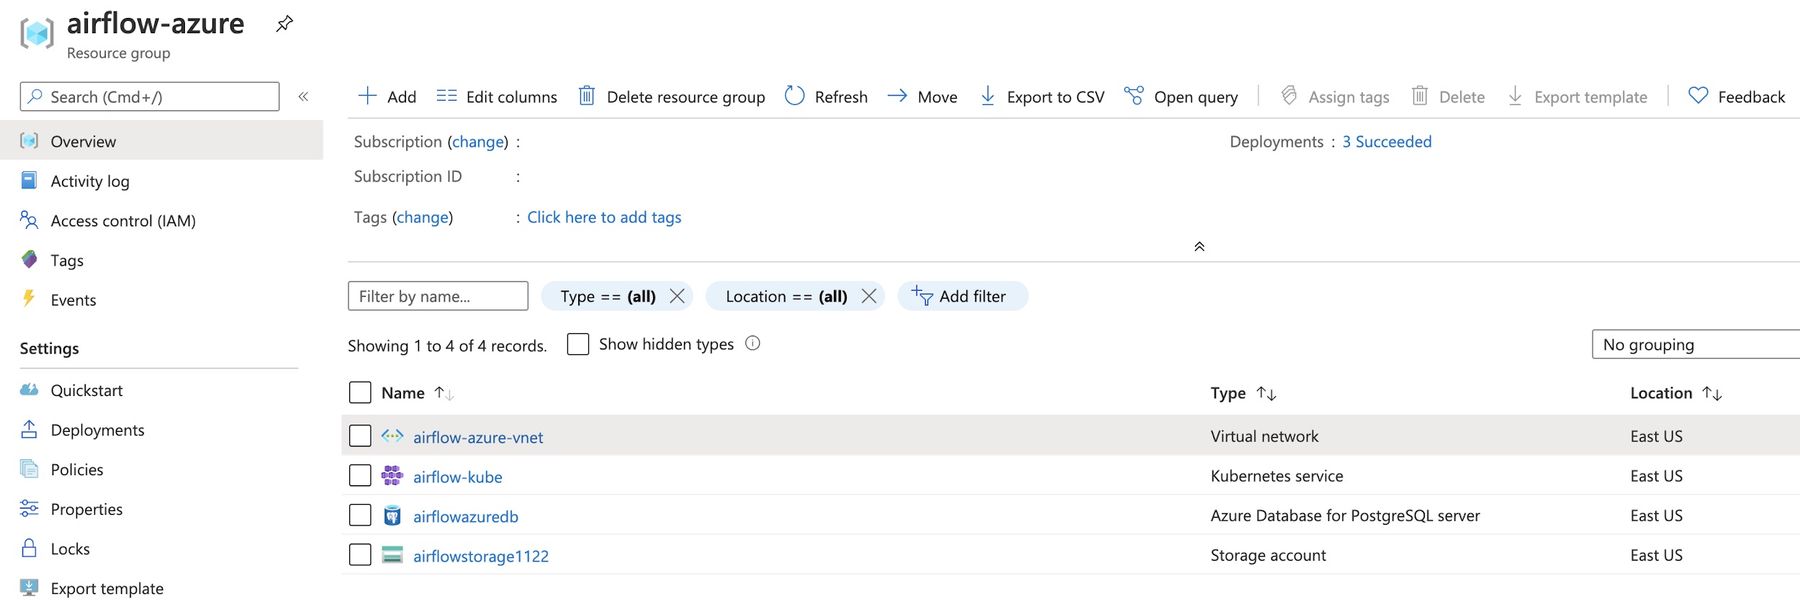This screenshot has width=1800, height=609.
Task: Toggle the select-all checkbox in Name header
Action: click(x=360, y=393)
